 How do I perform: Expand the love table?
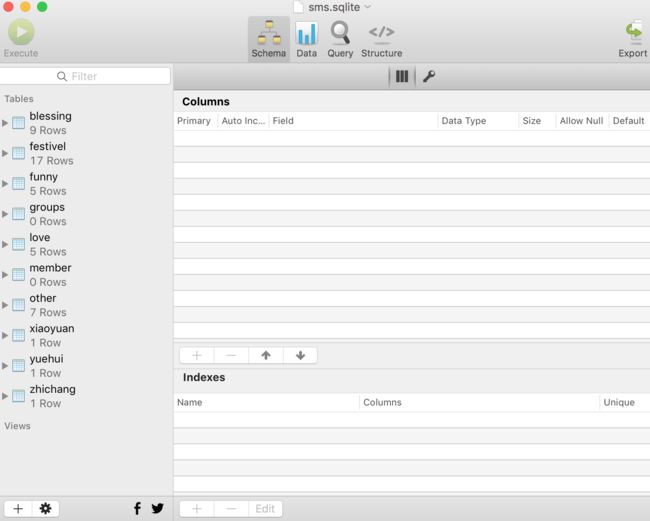pyautogui.click(x=5, y=244)
